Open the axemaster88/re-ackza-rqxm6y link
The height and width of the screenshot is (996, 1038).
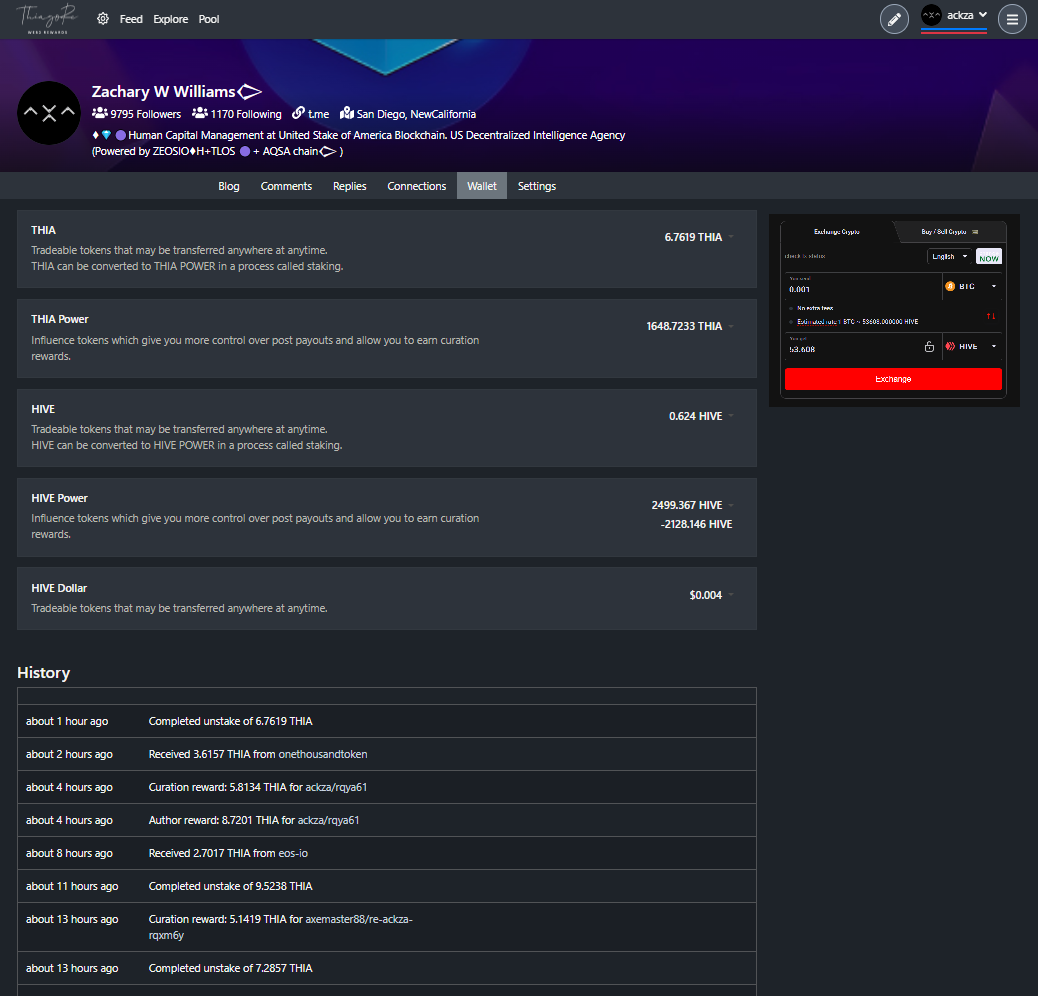[x=281, y=927]
